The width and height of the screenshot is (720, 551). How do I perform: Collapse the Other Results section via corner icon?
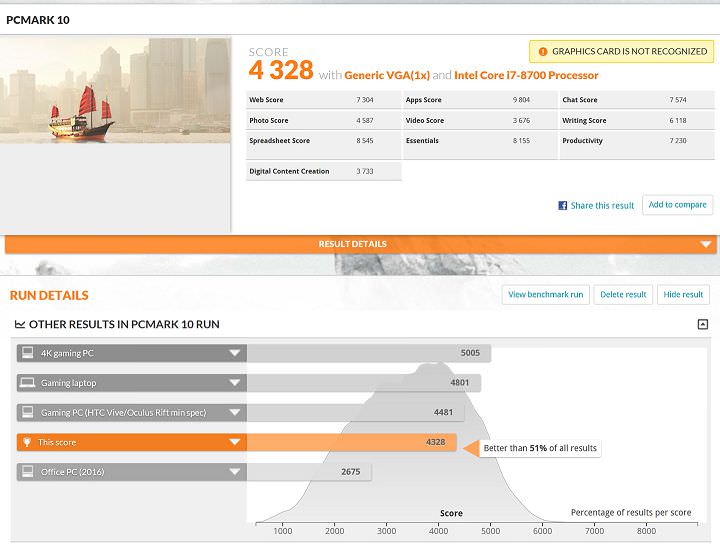coord(703,324)
